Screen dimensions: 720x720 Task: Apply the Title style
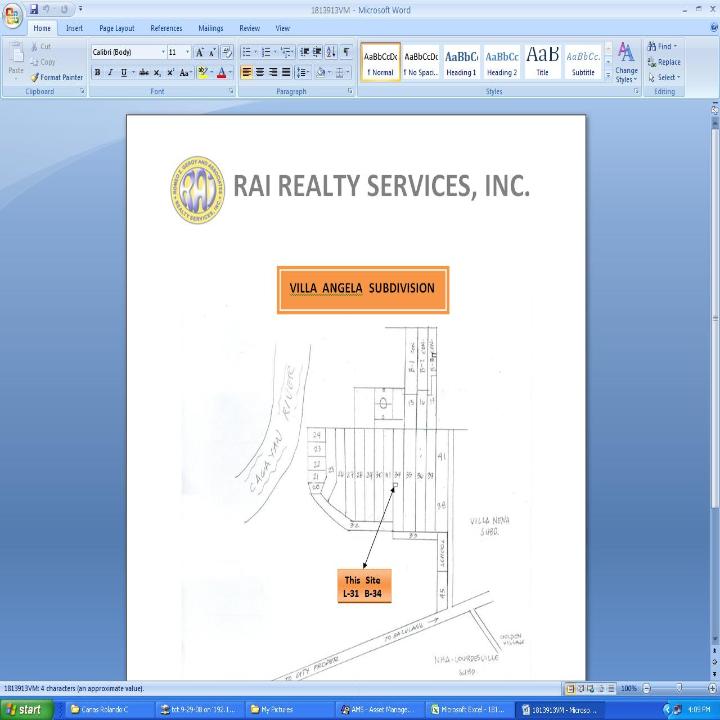point(542,62)
